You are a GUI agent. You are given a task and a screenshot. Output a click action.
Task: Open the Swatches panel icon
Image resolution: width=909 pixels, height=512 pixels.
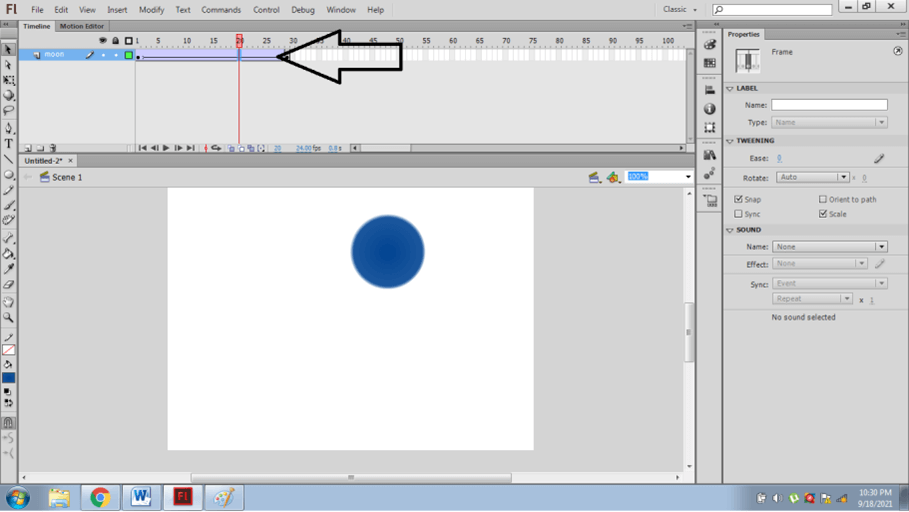tap(710, 63)
